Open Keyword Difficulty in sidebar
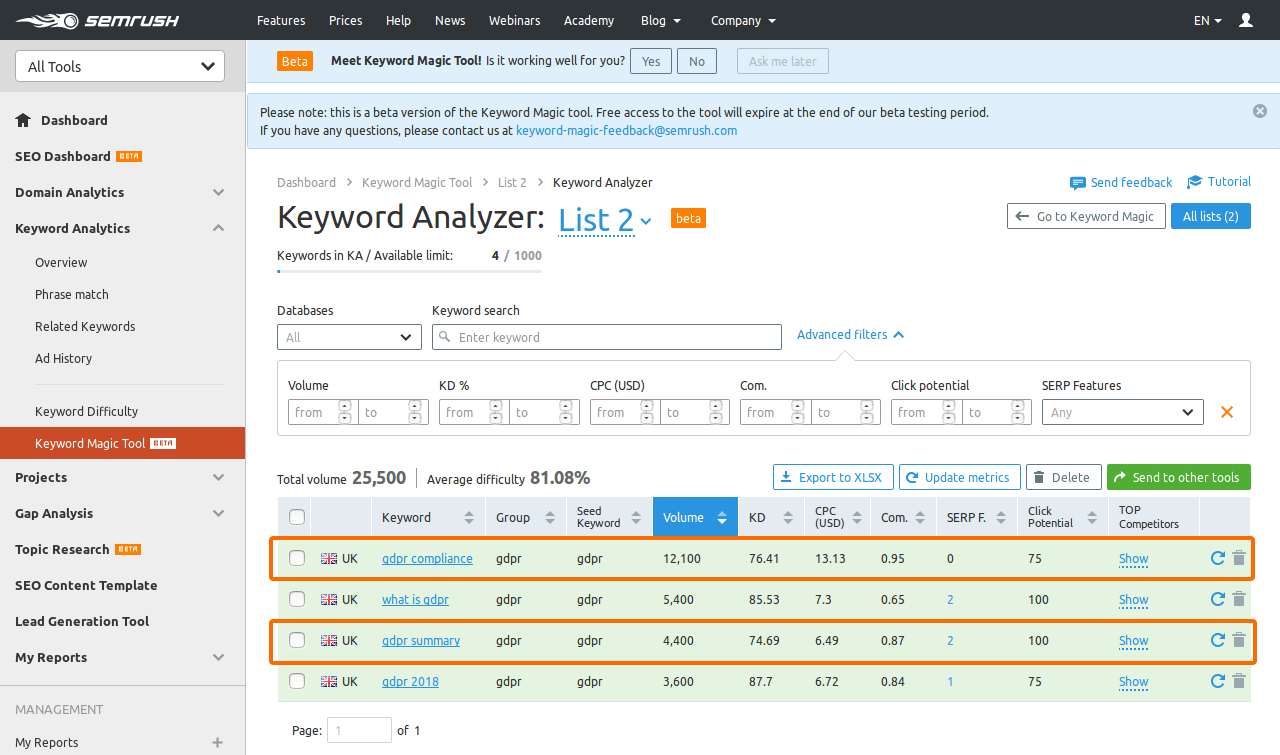Viewport: 1280px width, 755px height. tap(86, 411)
